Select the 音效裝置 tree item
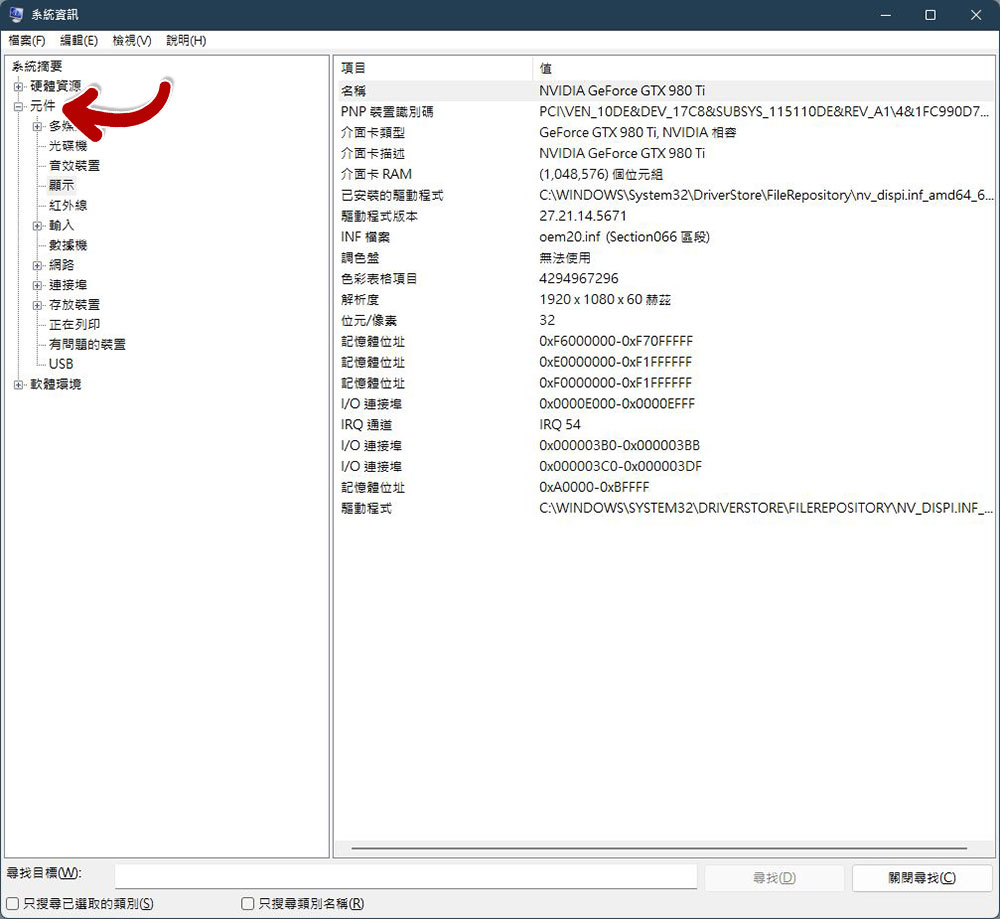The image size is (1000, 919). (74, 165)
